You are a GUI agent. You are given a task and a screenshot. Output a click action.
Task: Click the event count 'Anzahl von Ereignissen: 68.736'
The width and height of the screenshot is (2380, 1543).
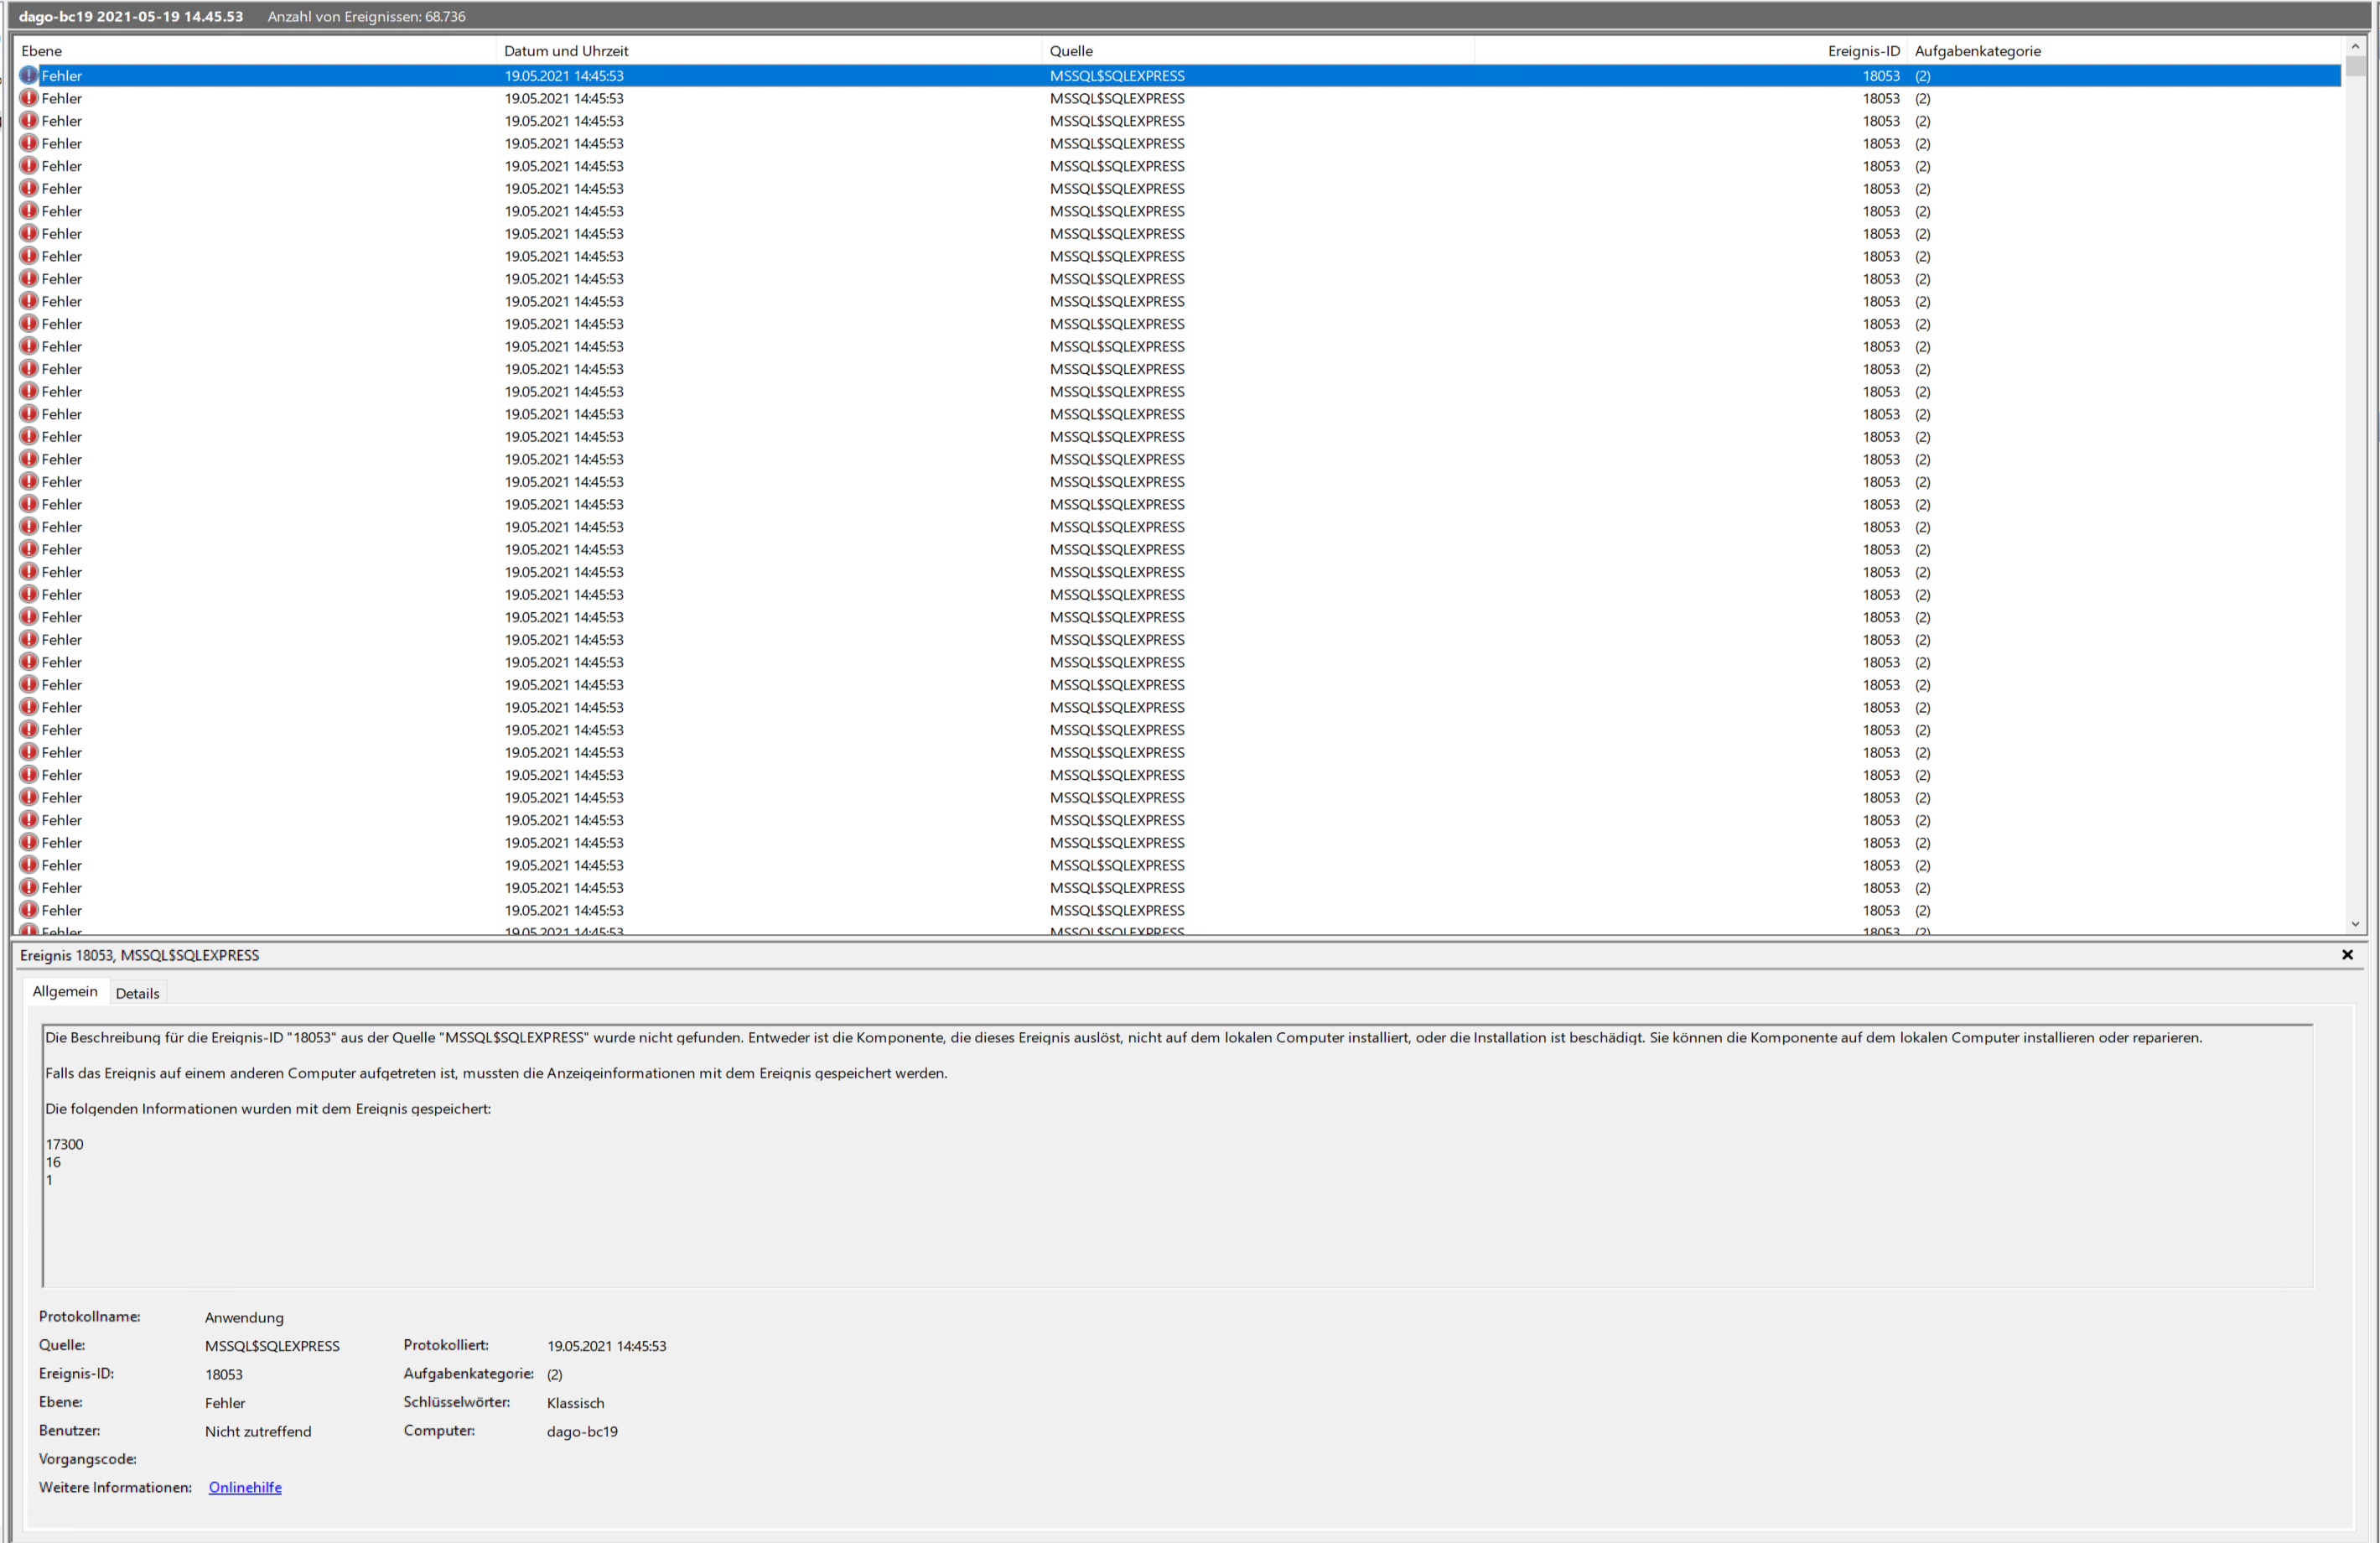[x=366, y=16]
